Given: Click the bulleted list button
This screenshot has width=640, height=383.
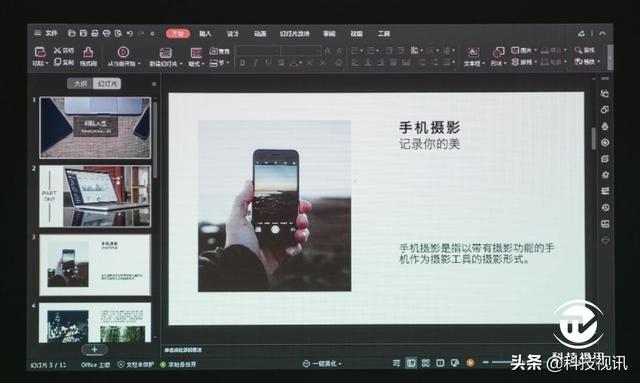Looking at the screenshot, I should 356,51.
